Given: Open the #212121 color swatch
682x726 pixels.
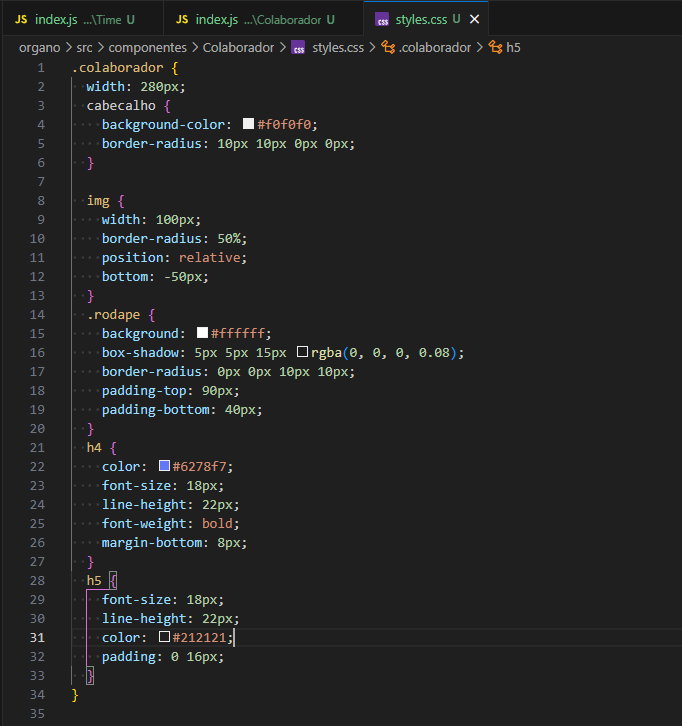Looking at the screenshot, I should 165,637.
